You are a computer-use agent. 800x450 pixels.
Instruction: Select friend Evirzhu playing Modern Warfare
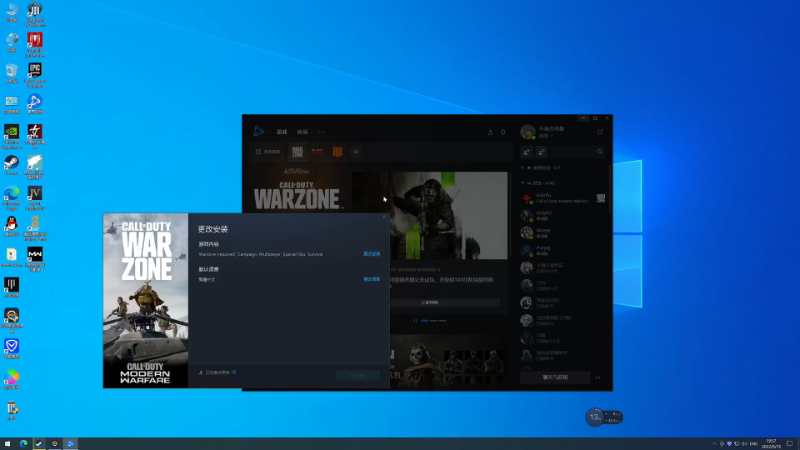[x=561, y=198]
